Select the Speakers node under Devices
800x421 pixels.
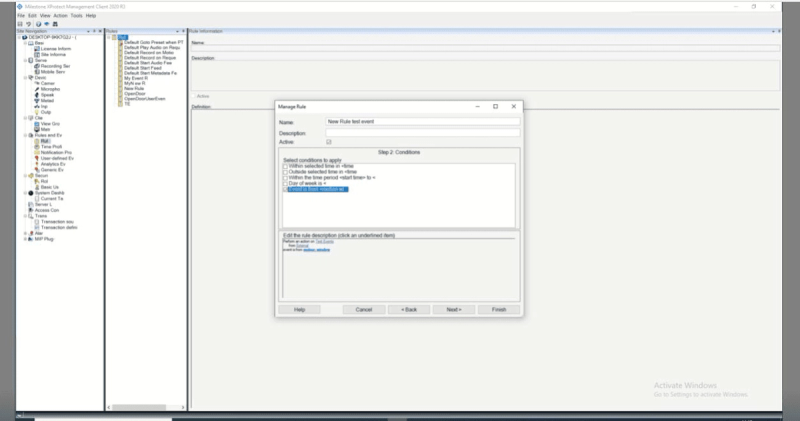tap(44, 95)
